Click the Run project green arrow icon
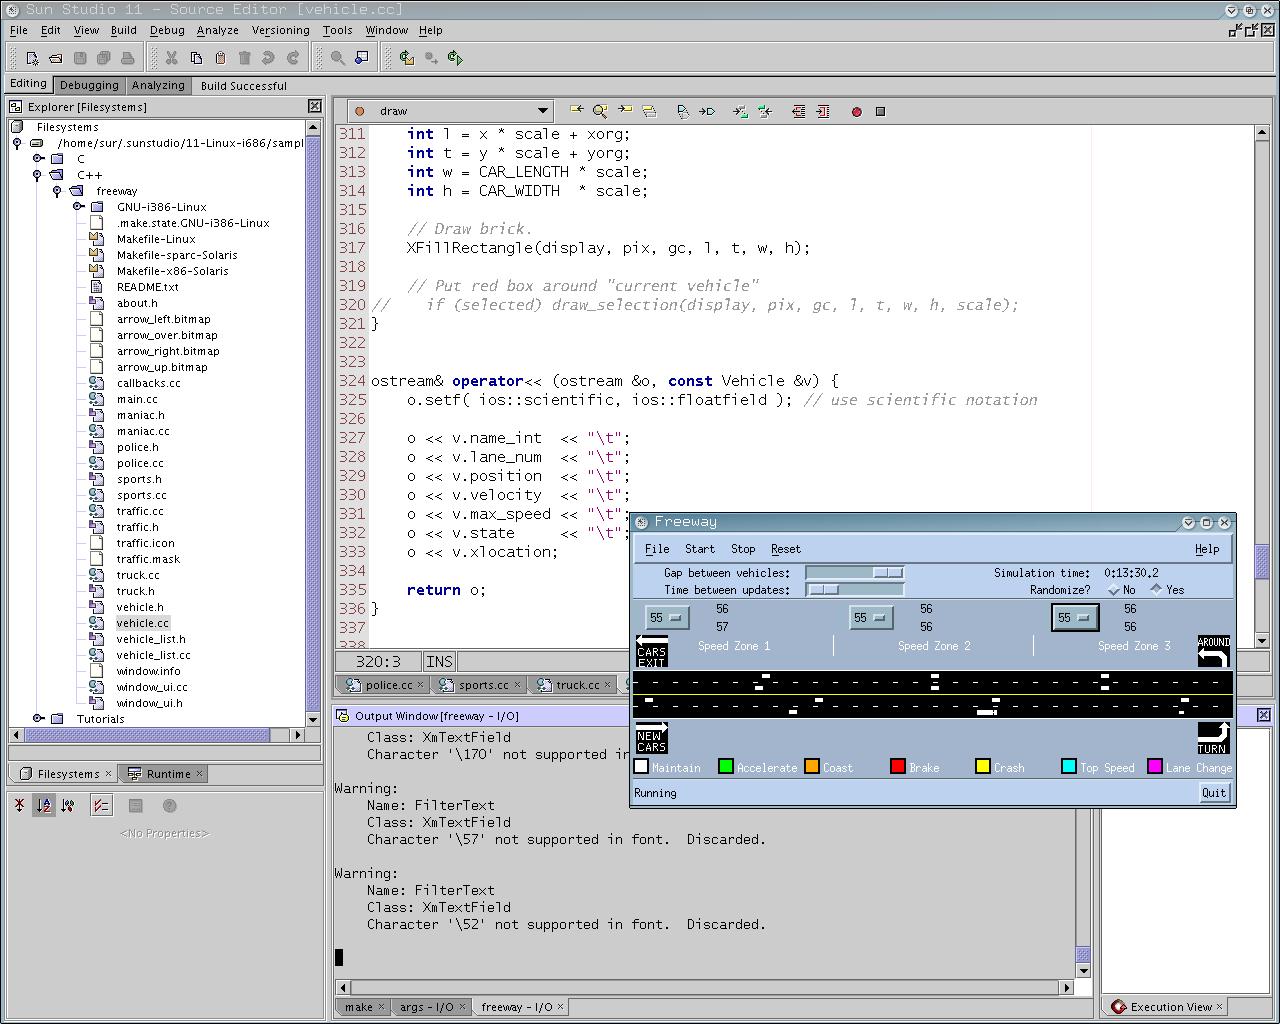 455,58
